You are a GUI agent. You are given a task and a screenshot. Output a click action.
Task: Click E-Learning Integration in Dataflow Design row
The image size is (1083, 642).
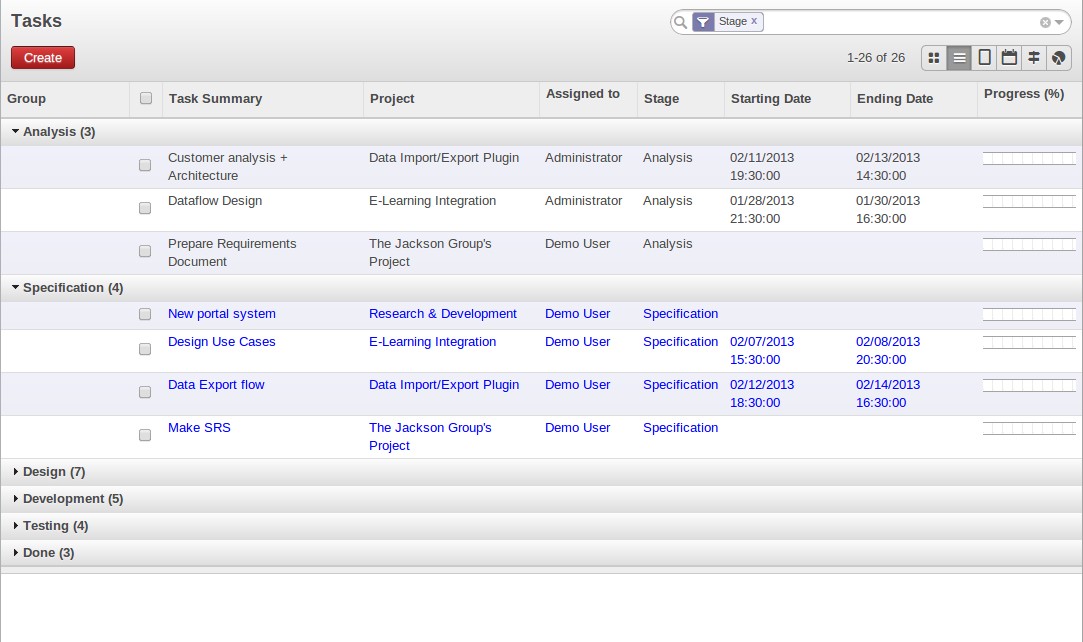(x=432, y=201)
